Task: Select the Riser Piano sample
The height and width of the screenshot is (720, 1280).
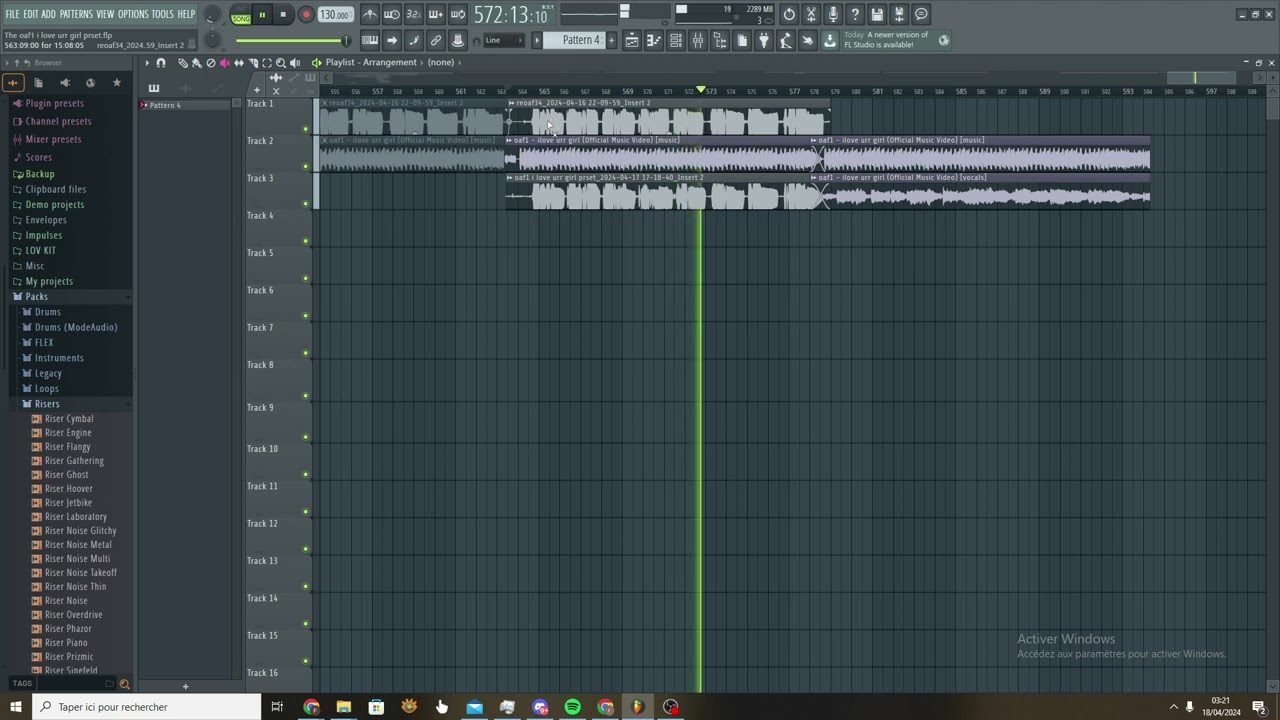Action: [x=66, y=643]
